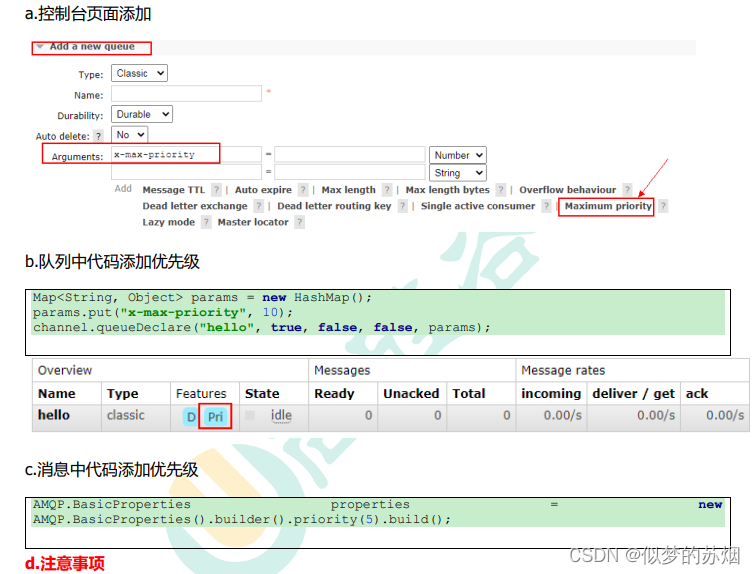Open the String argument type dropdown
This screenshot has height=574, width=755.
click(x=458, y=173)
